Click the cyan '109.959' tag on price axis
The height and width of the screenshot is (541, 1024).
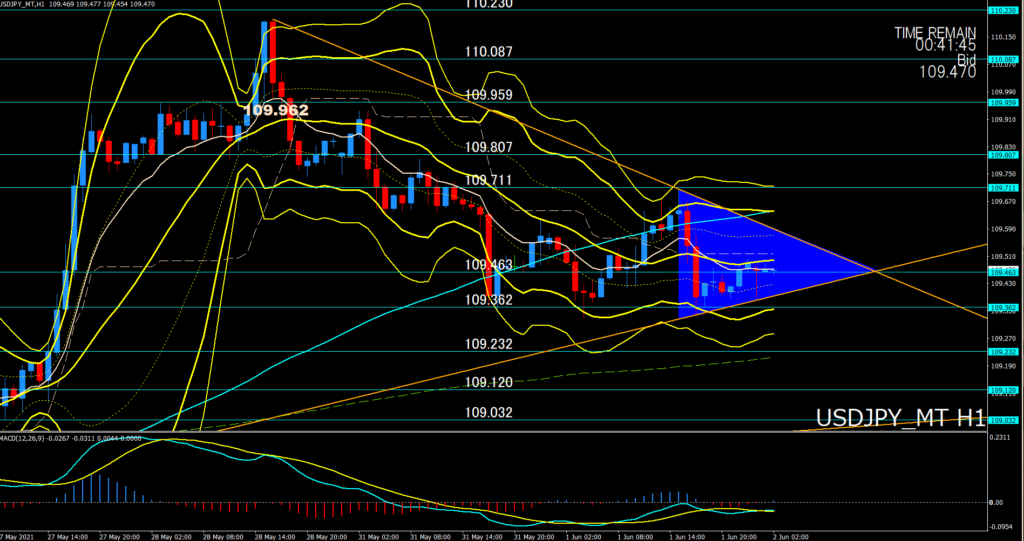tap(1004, 103)
